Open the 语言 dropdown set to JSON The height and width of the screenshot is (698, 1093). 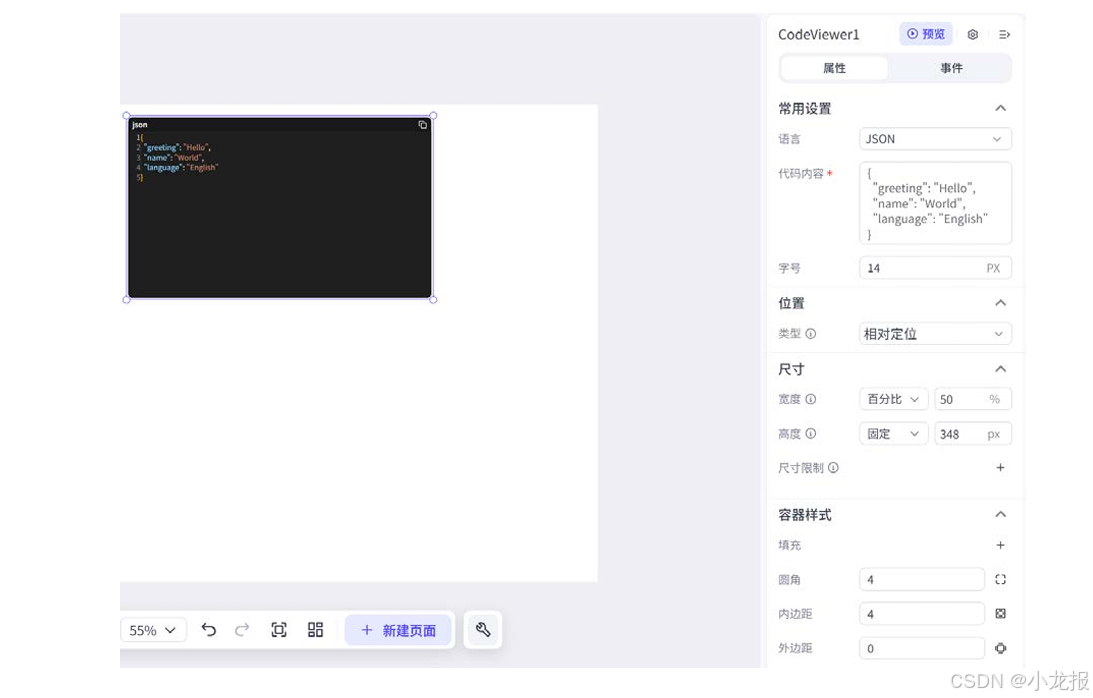pyautogui.click(x=934, y=138)
